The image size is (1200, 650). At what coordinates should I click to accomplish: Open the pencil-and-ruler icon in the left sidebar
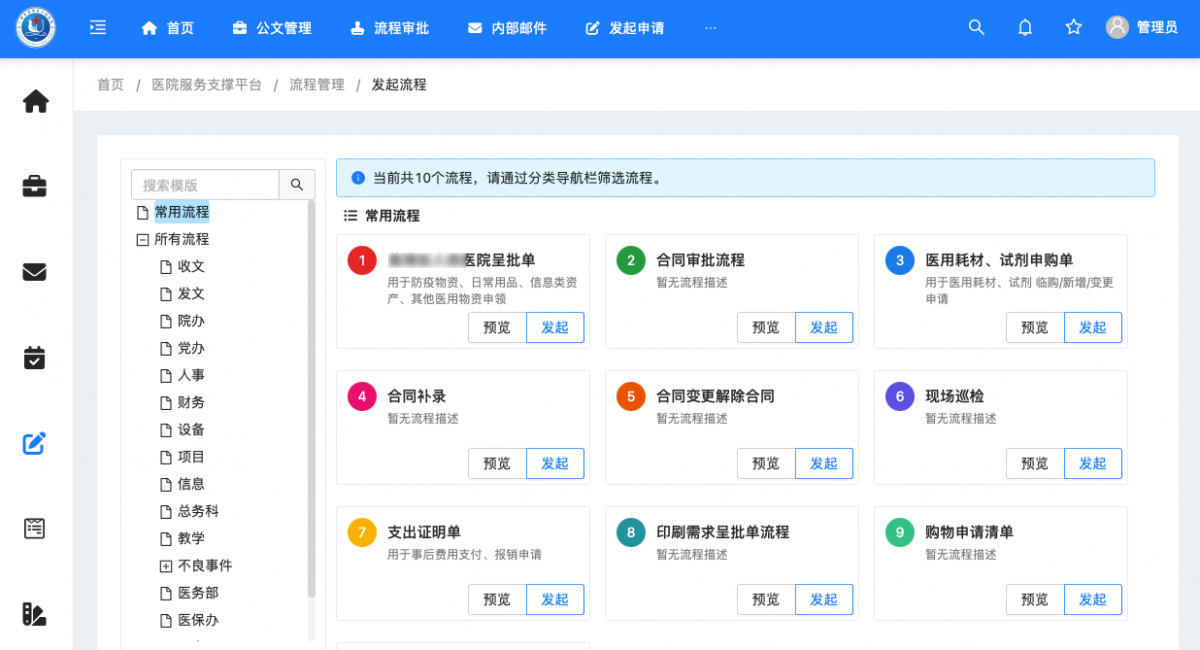tap(36, 614)
